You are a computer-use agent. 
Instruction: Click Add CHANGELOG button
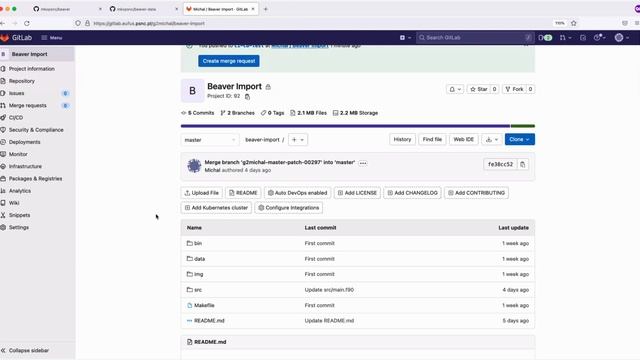pyautogui.click(x=412, y=193)
